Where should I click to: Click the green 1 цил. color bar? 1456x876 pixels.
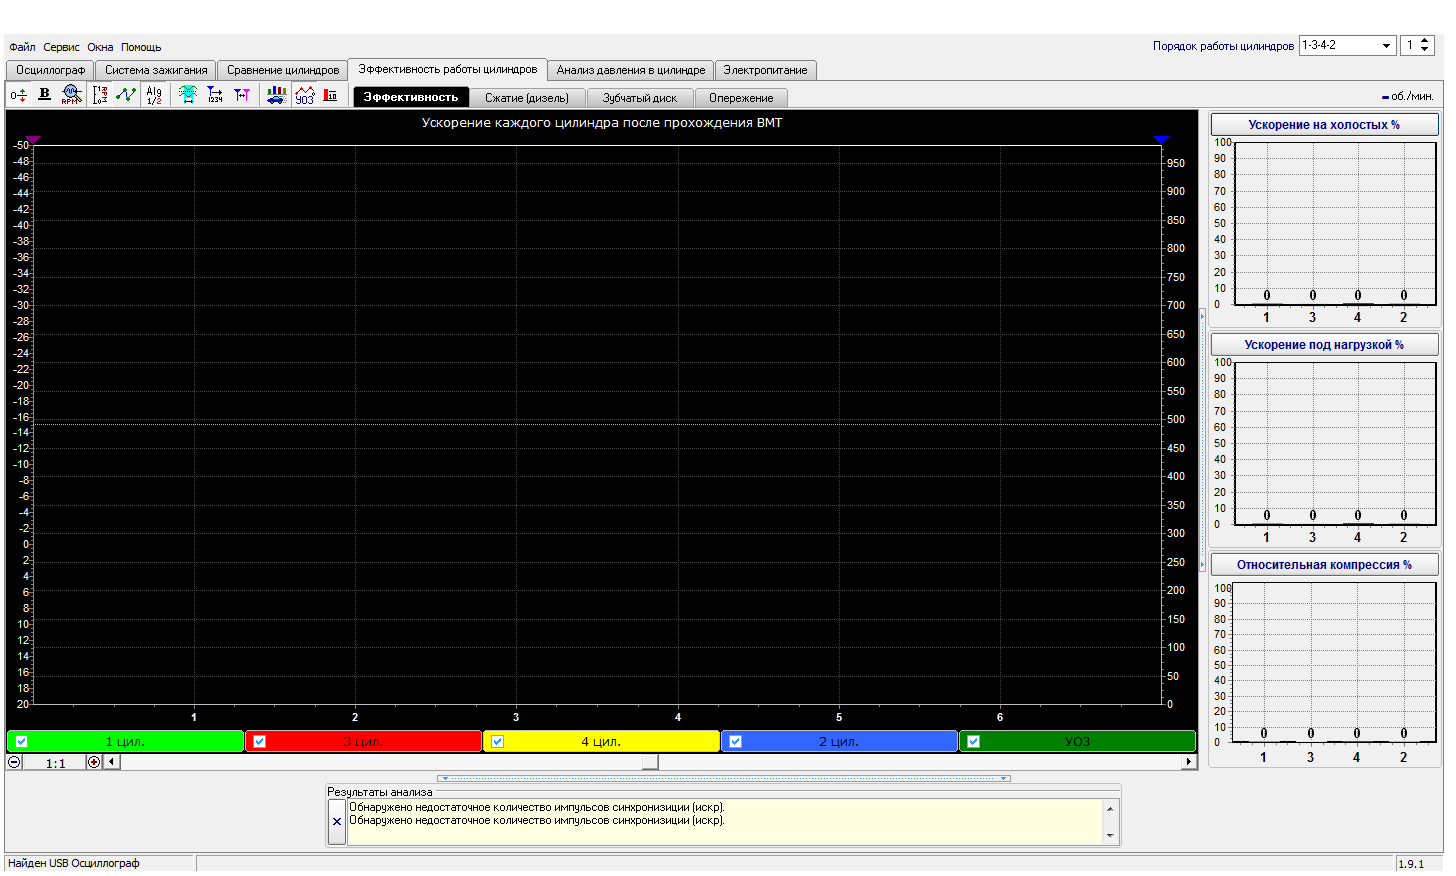(x=125, y=742)
